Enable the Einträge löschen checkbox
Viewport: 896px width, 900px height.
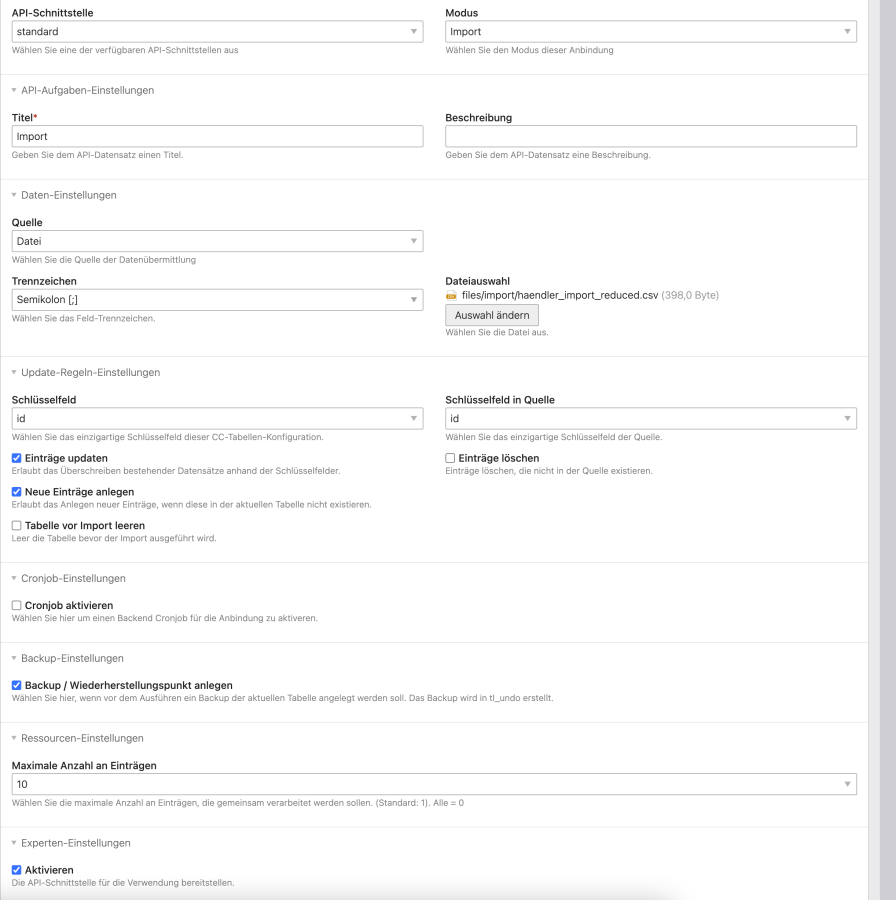click(x=451, y=458)
